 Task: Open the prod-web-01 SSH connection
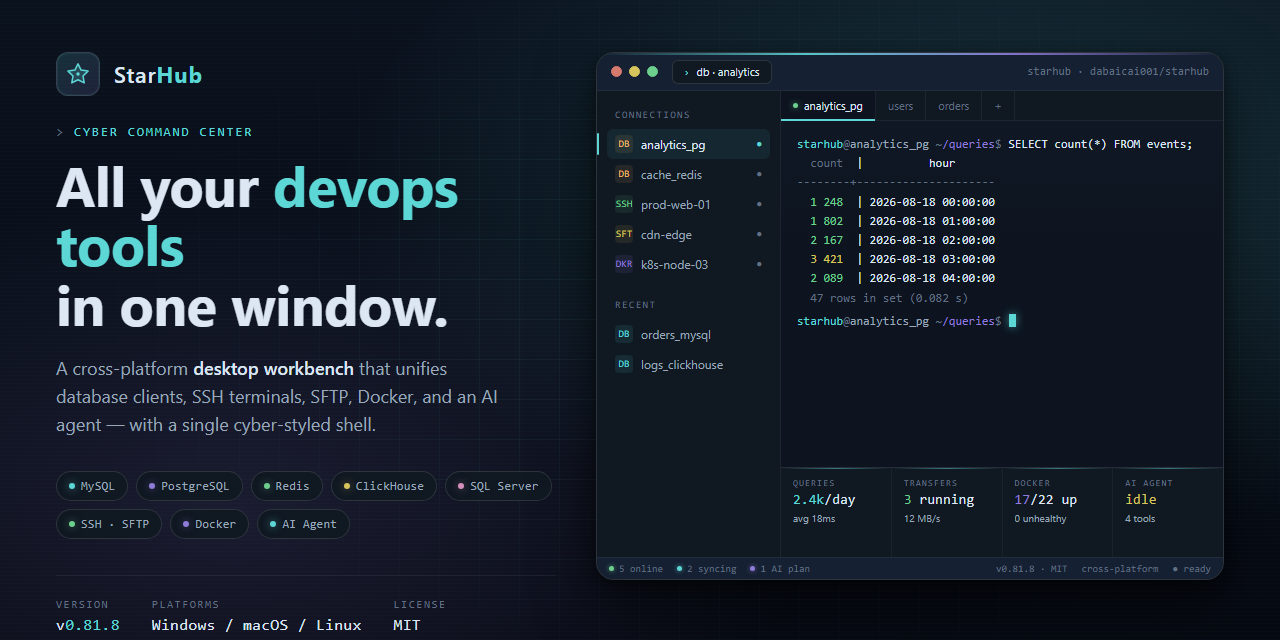tap(688, 205)
